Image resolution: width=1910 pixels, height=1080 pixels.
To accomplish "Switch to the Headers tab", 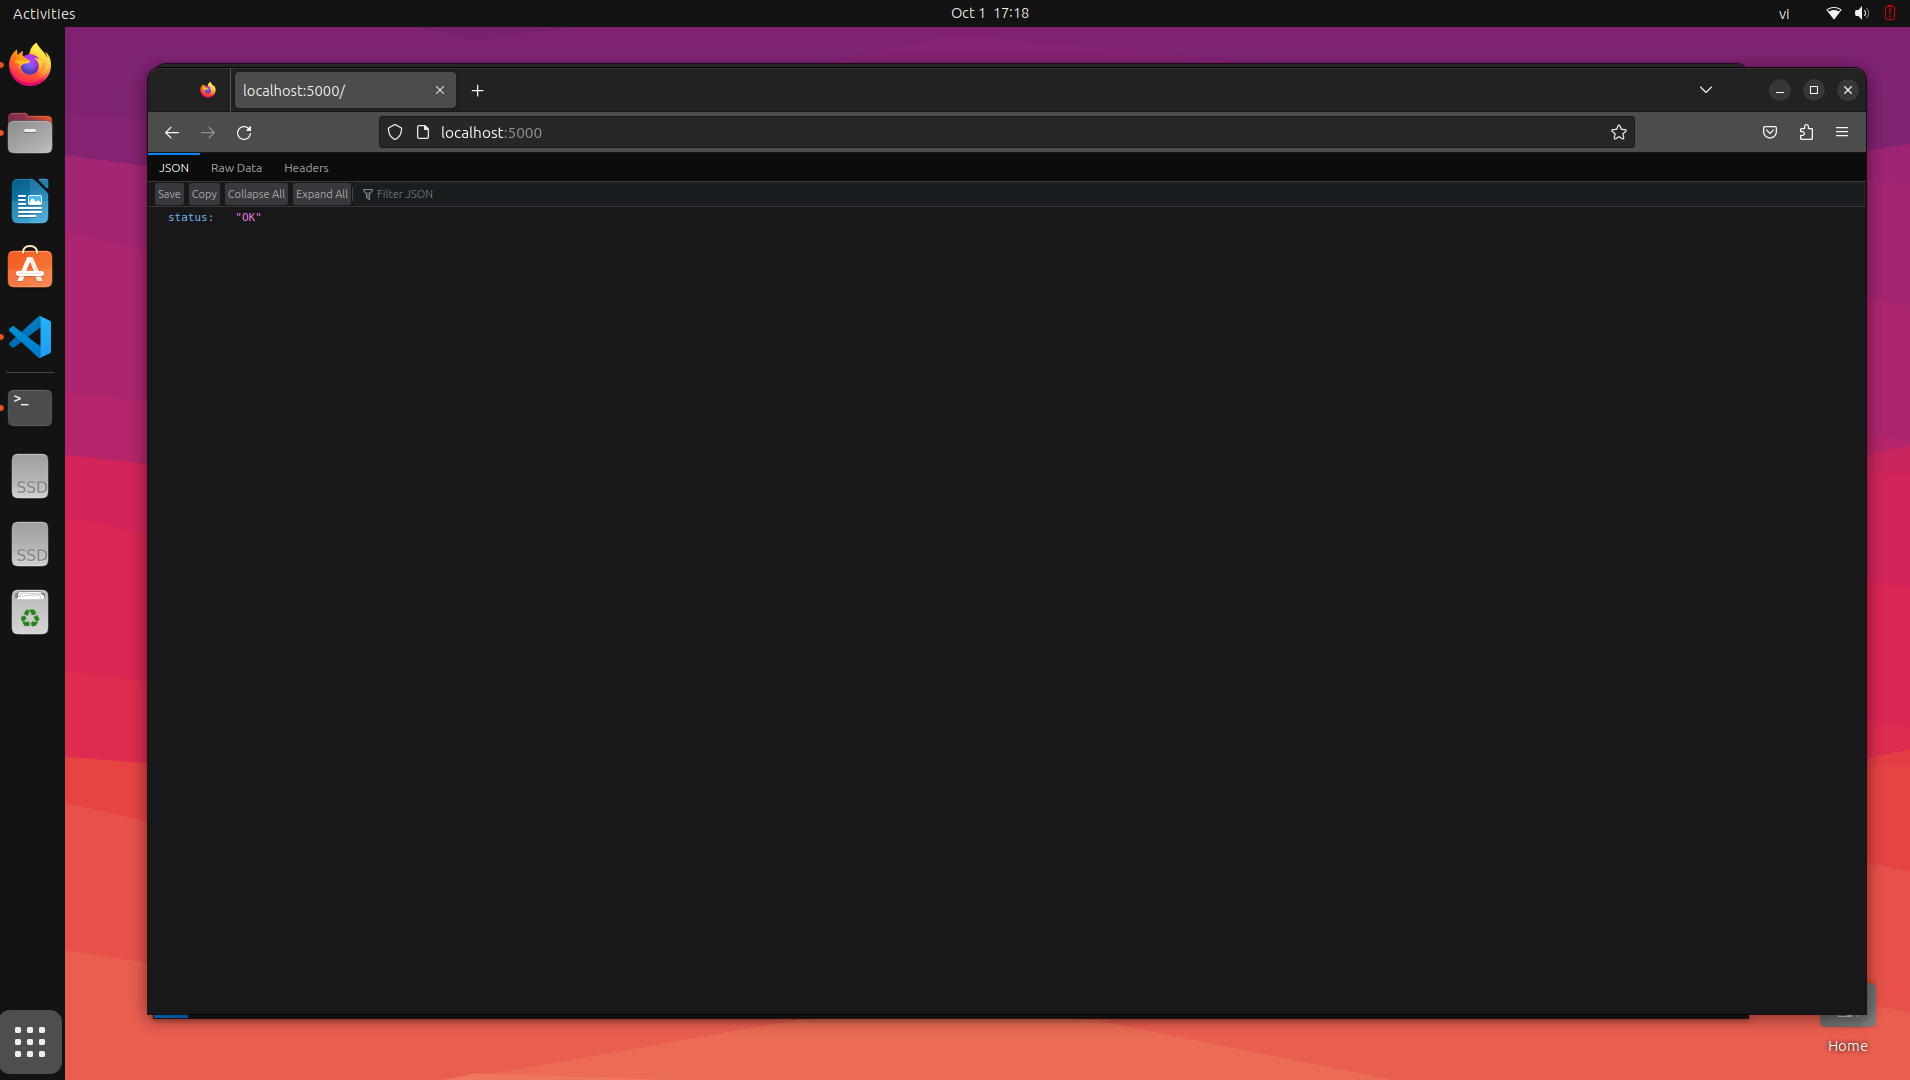I will 306,168.
